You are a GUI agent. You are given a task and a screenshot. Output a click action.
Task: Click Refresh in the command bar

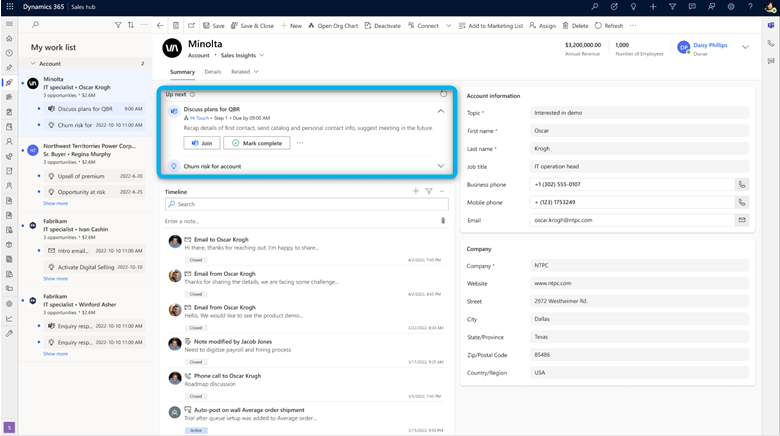[609, 26]
